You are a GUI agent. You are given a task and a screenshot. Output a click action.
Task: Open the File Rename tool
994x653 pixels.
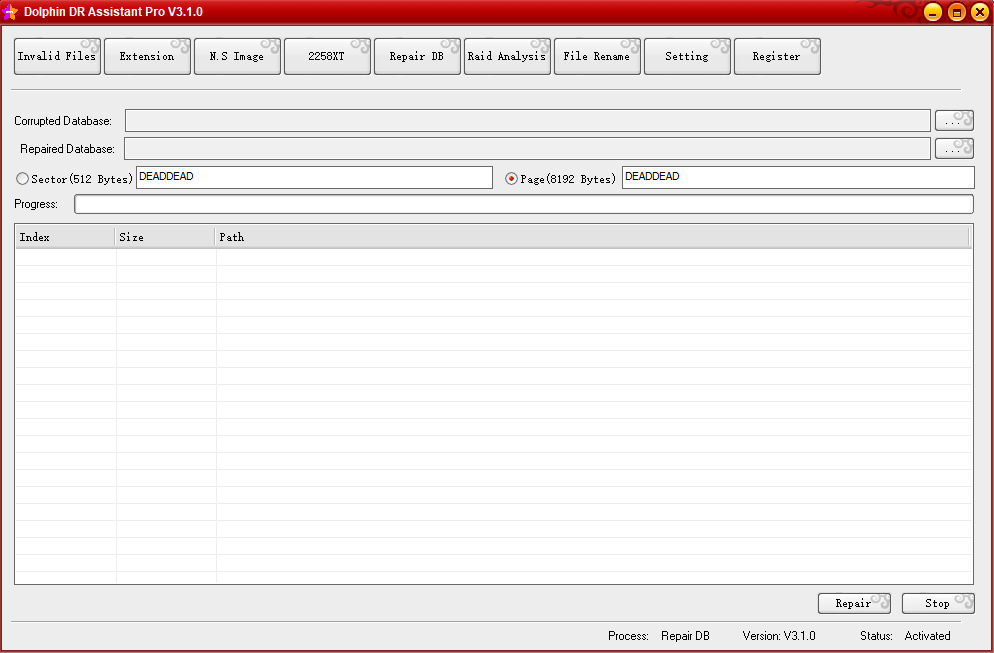(597, 56)
